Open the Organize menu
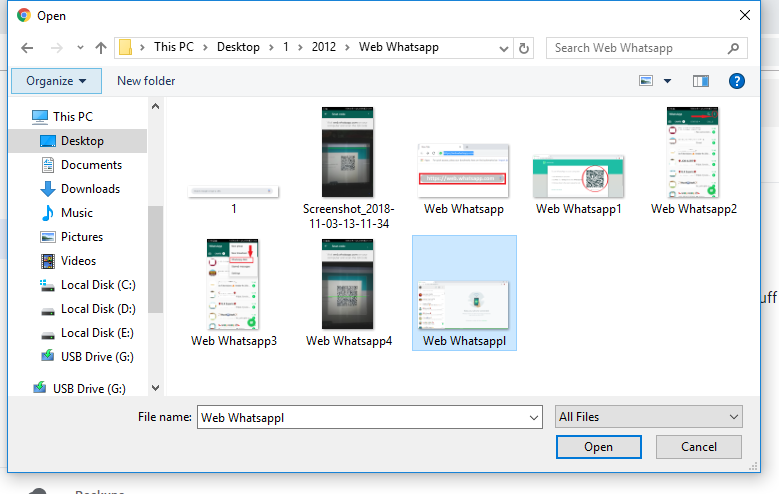The height and width of the screenshot is (494, 779). tap(56, 81)
